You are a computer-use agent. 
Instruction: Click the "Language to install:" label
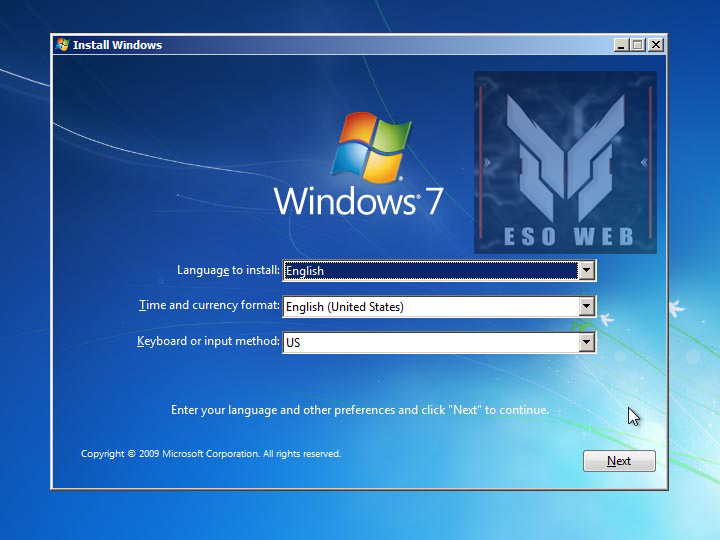pyautogui.click(x=228, y=270)
